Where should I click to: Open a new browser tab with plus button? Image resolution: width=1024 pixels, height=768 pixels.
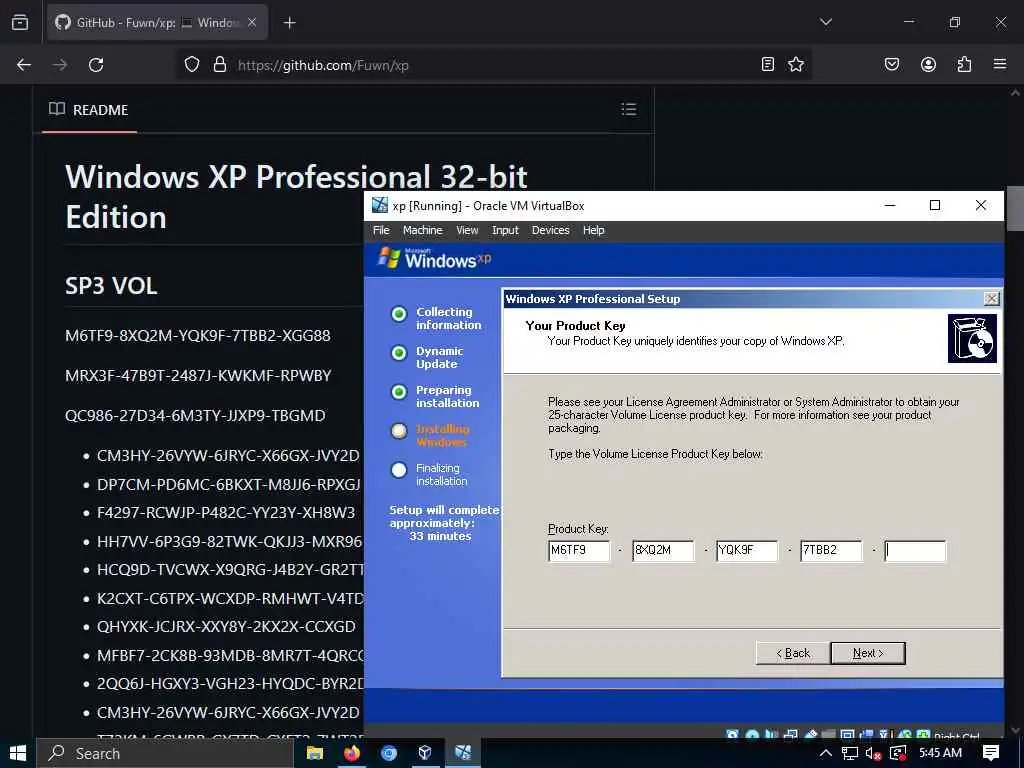[289, 23]
